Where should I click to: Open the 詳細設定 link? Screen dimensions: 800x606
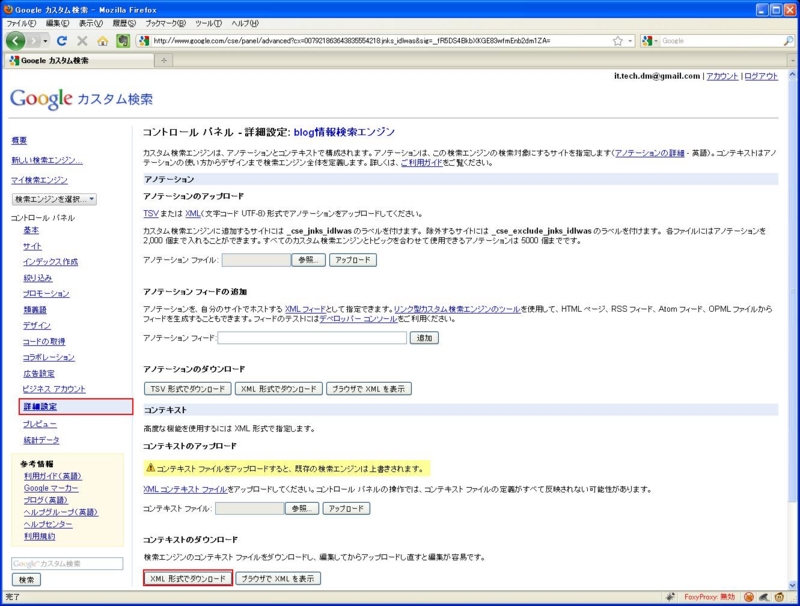point(40,407)
